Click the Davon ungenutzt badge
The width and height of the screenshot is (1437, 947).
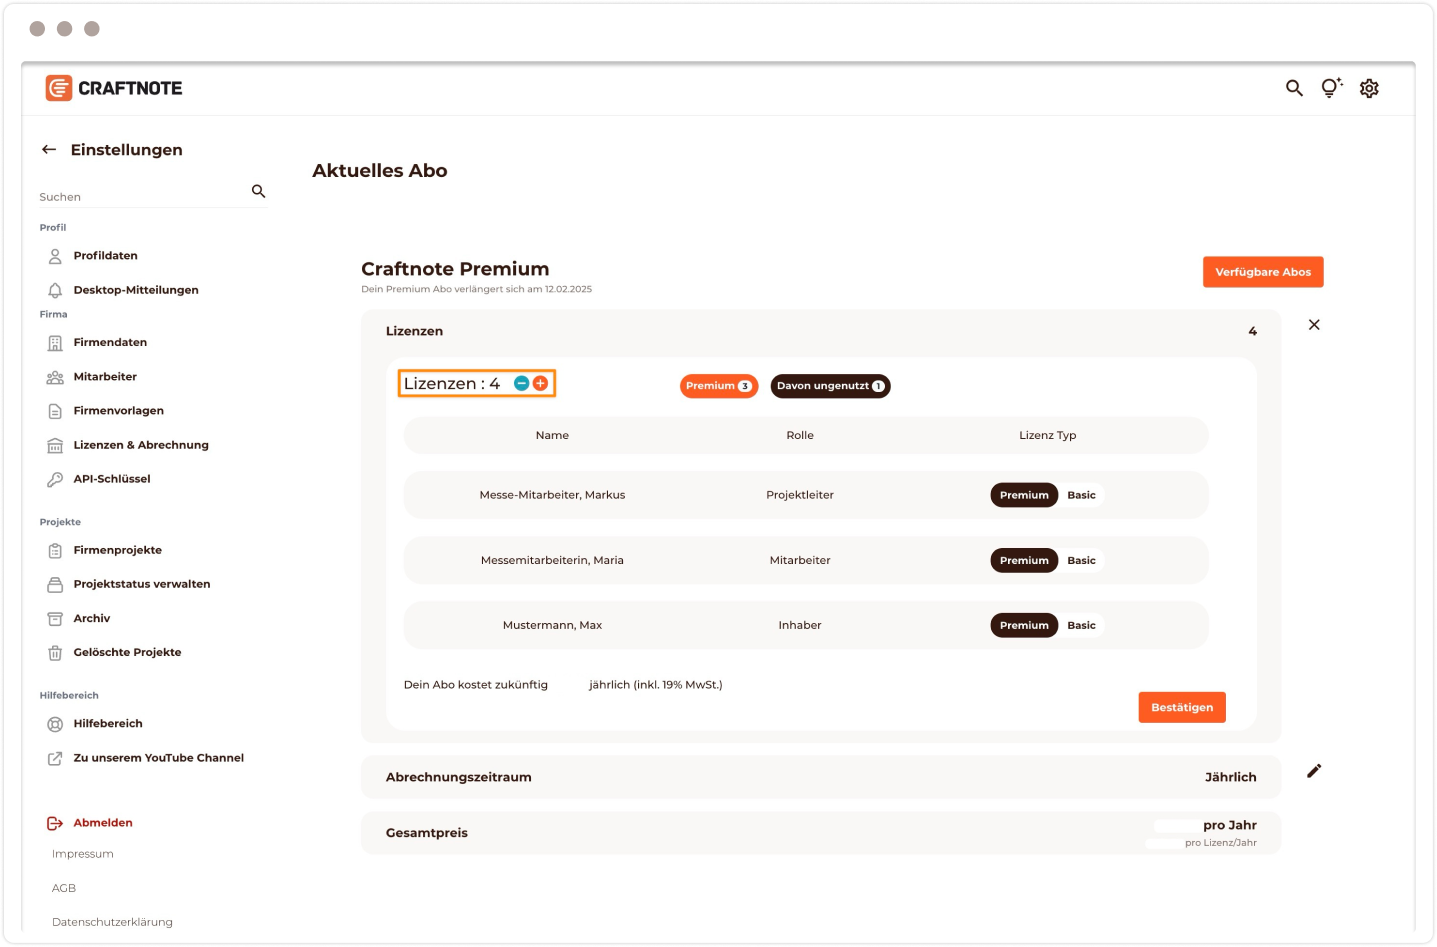(830, 386)
